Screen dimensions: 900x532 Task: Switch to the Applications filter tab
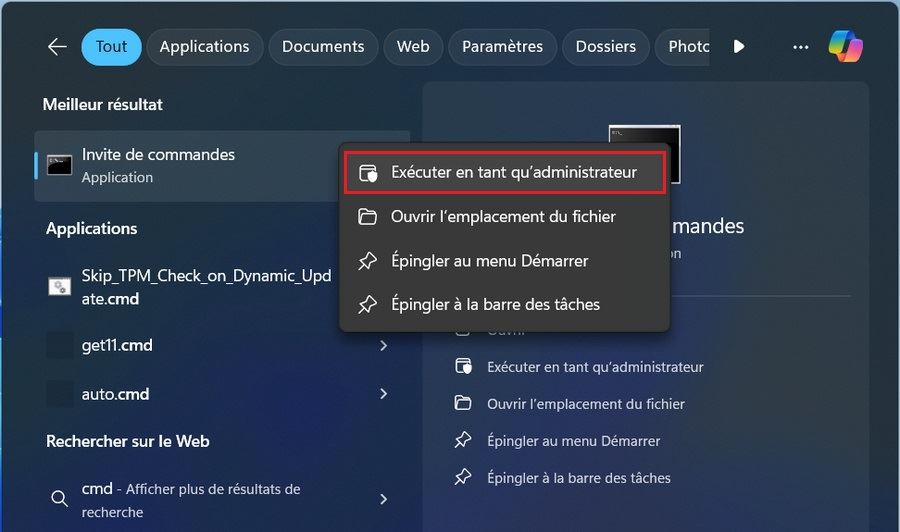tap(204, 47)
